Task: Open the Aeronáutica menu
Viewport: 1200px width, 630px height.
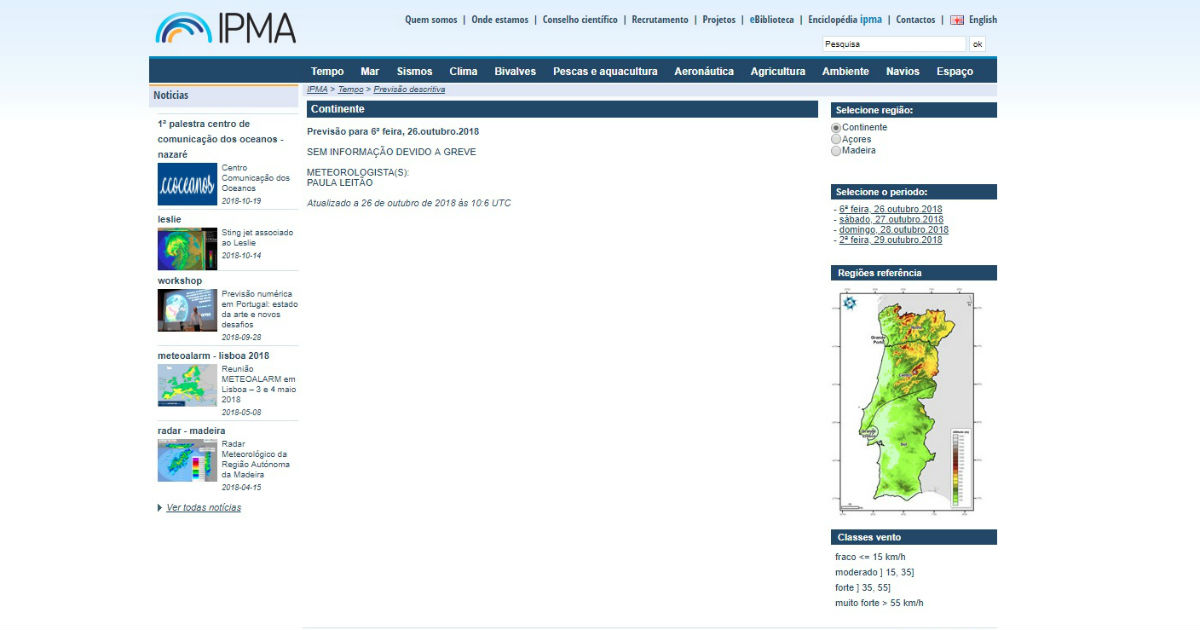Action: click(704, 71)
